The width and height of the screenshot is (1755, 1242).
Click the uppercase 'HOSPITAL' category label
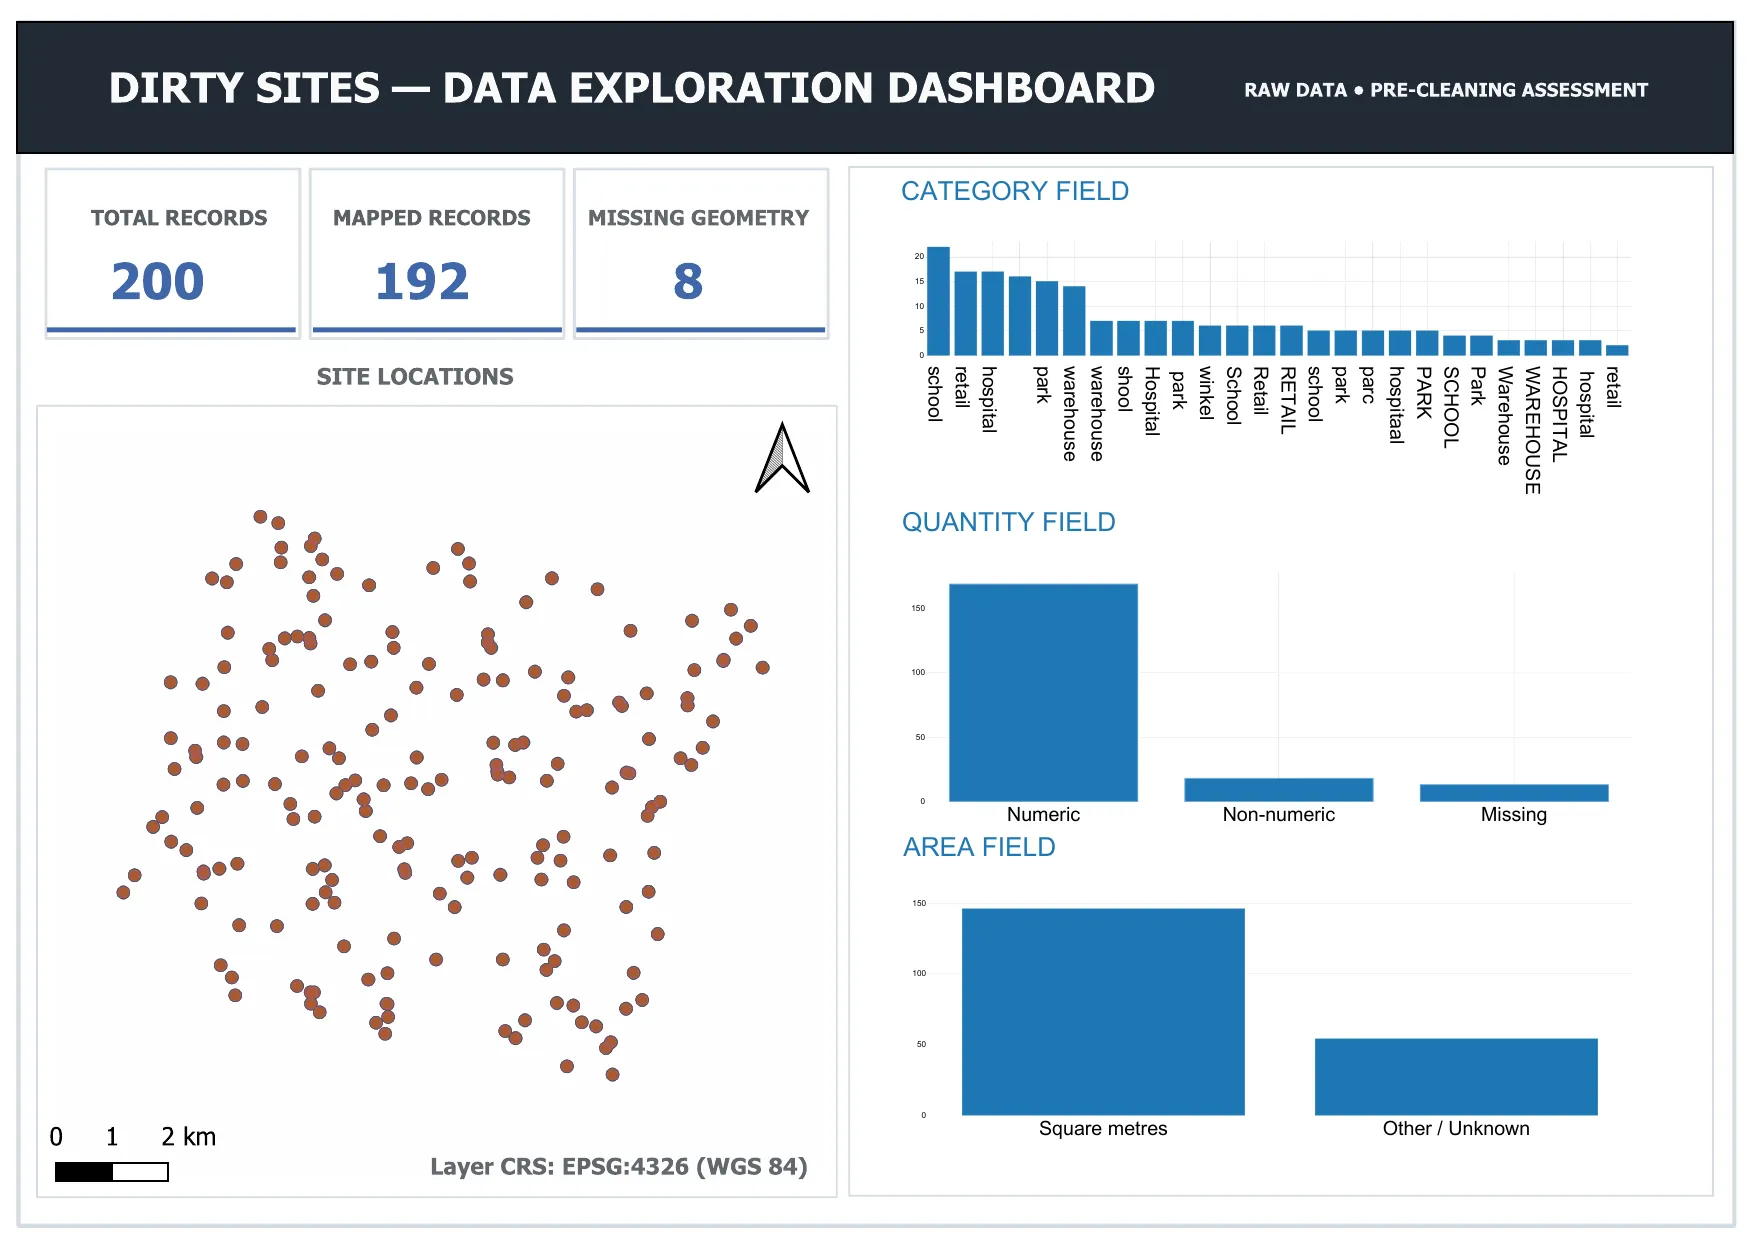1560,414
